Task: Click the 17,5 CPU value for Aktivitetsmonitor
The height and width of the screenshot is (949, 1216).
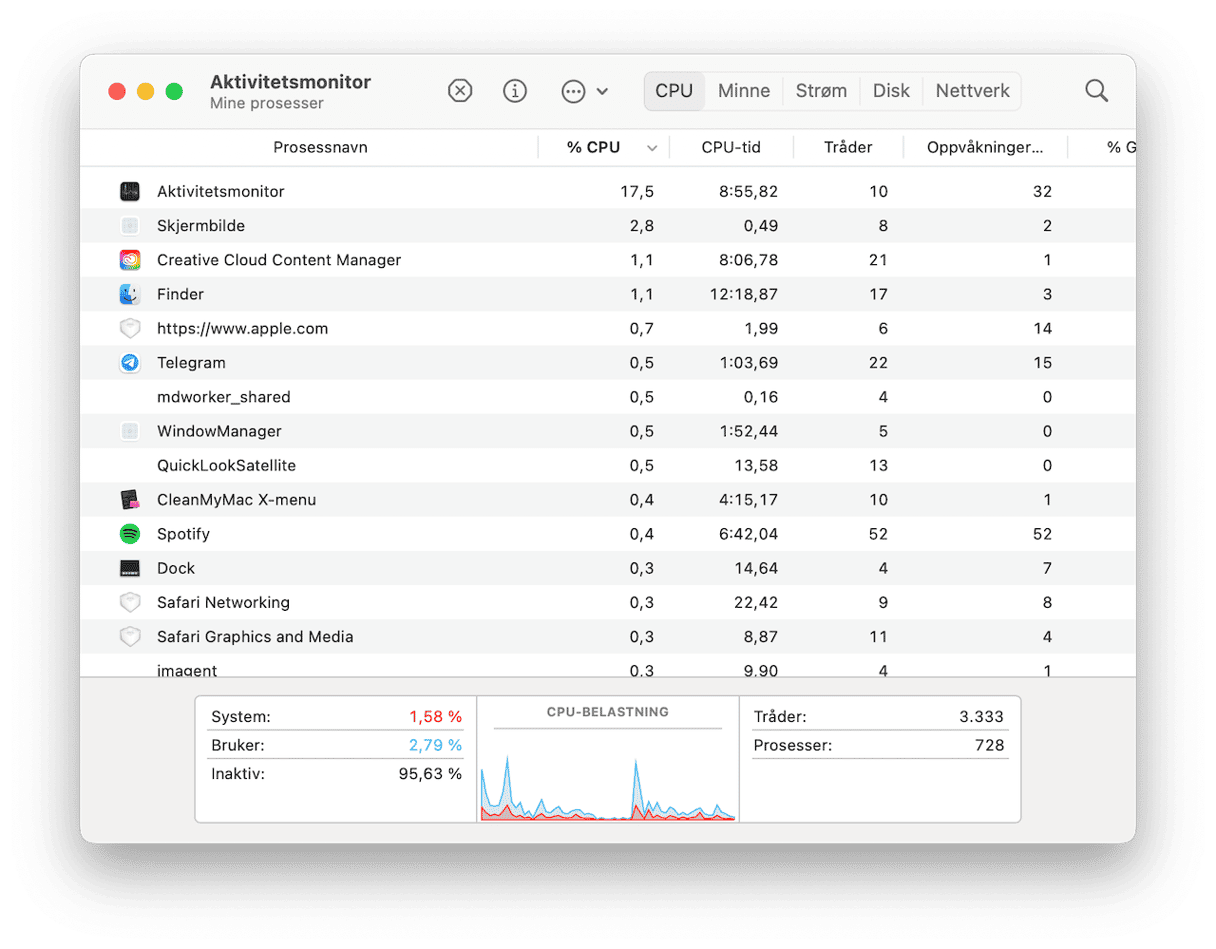Action: coord(637,191)
